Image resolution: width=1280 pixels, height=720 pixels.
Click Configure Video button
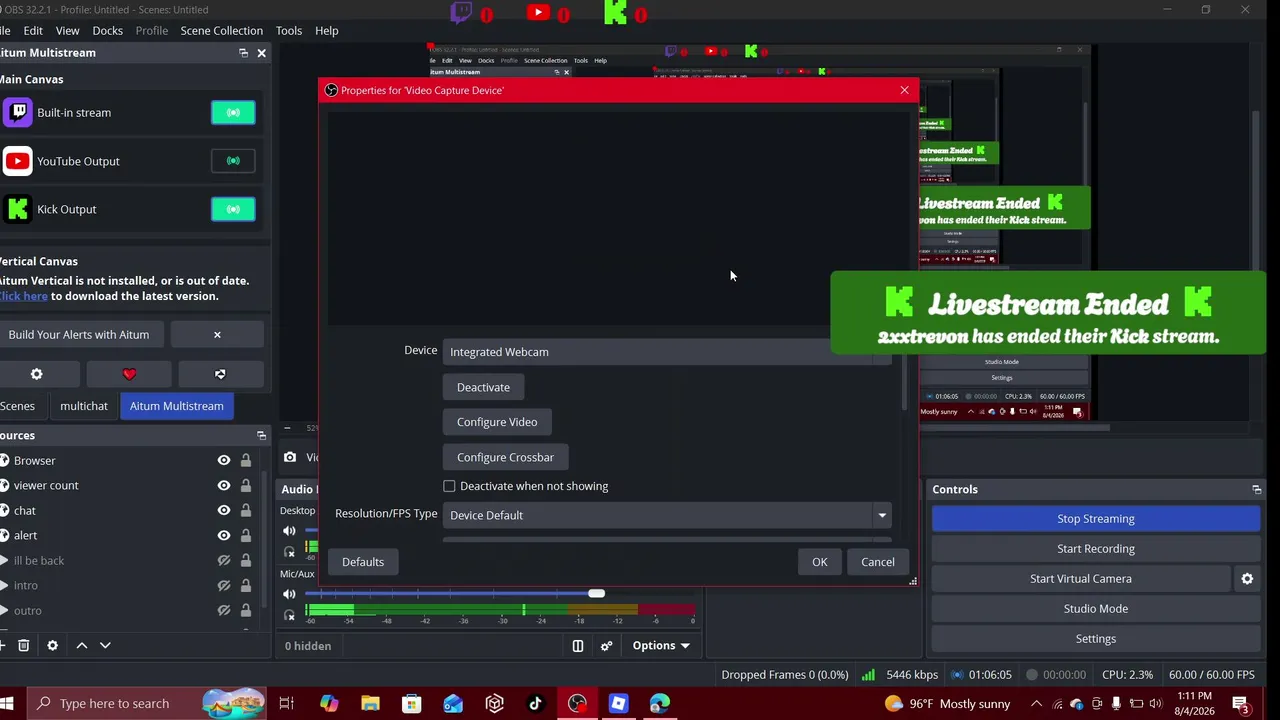497,422
